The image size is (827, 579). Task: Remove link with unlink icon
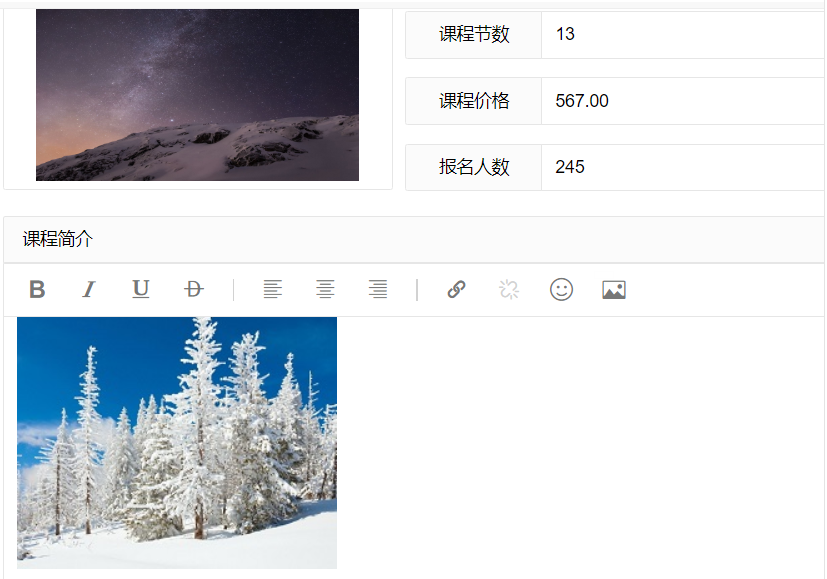click(x=509, y=290)
